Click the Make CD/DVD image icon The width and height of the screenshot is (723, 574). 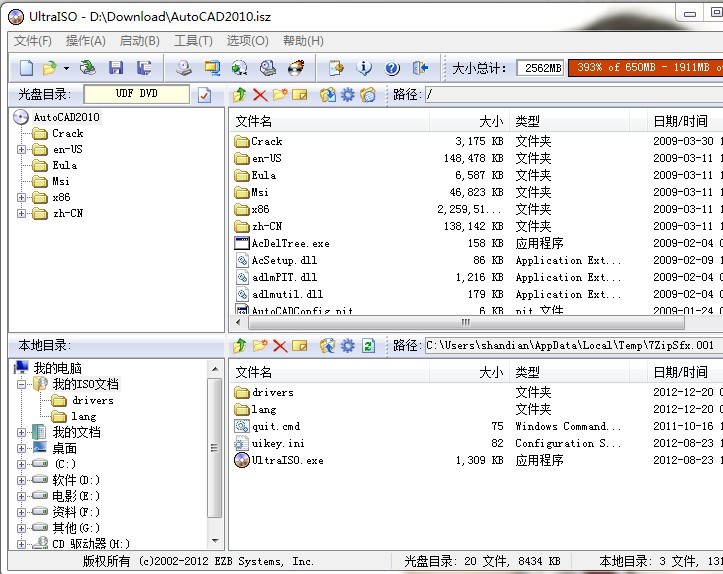[x=184, y=68]
